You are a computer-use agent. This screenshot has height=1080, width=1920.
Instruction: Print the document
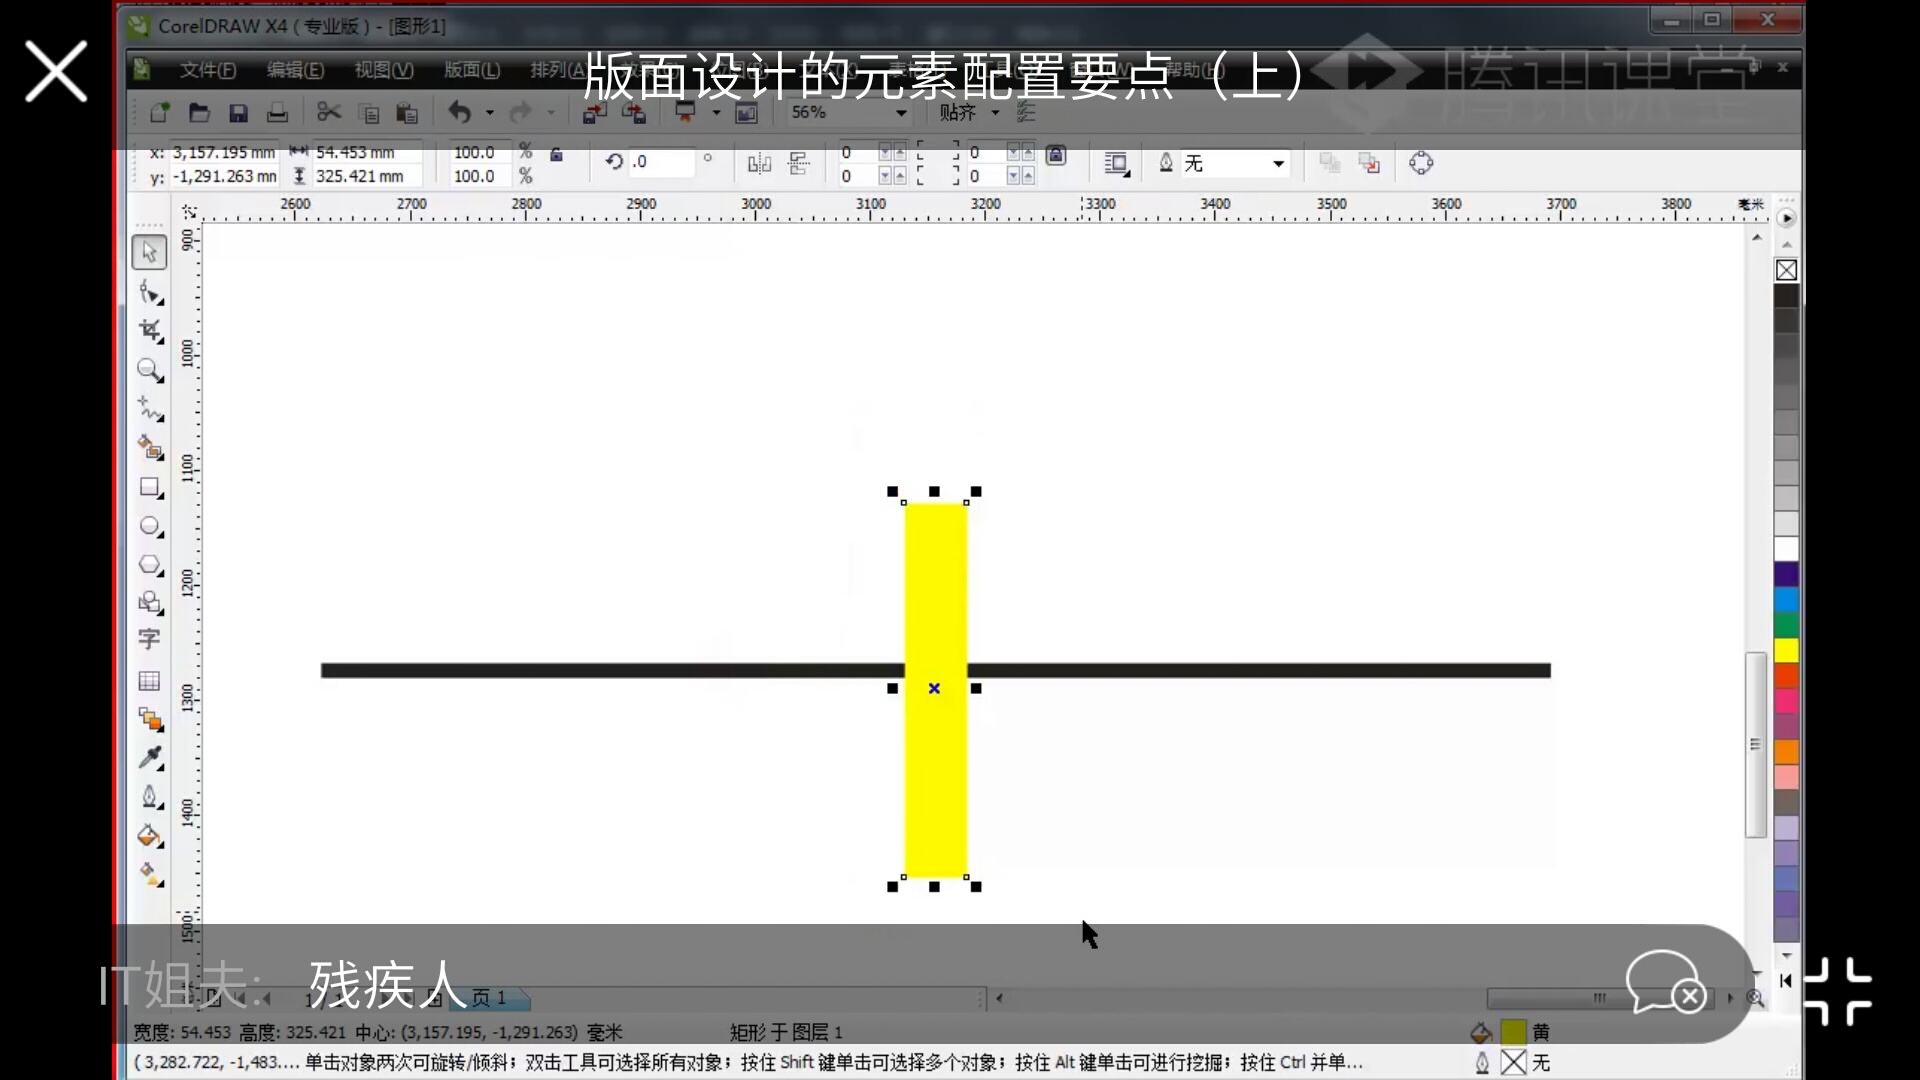pos(277,112)
